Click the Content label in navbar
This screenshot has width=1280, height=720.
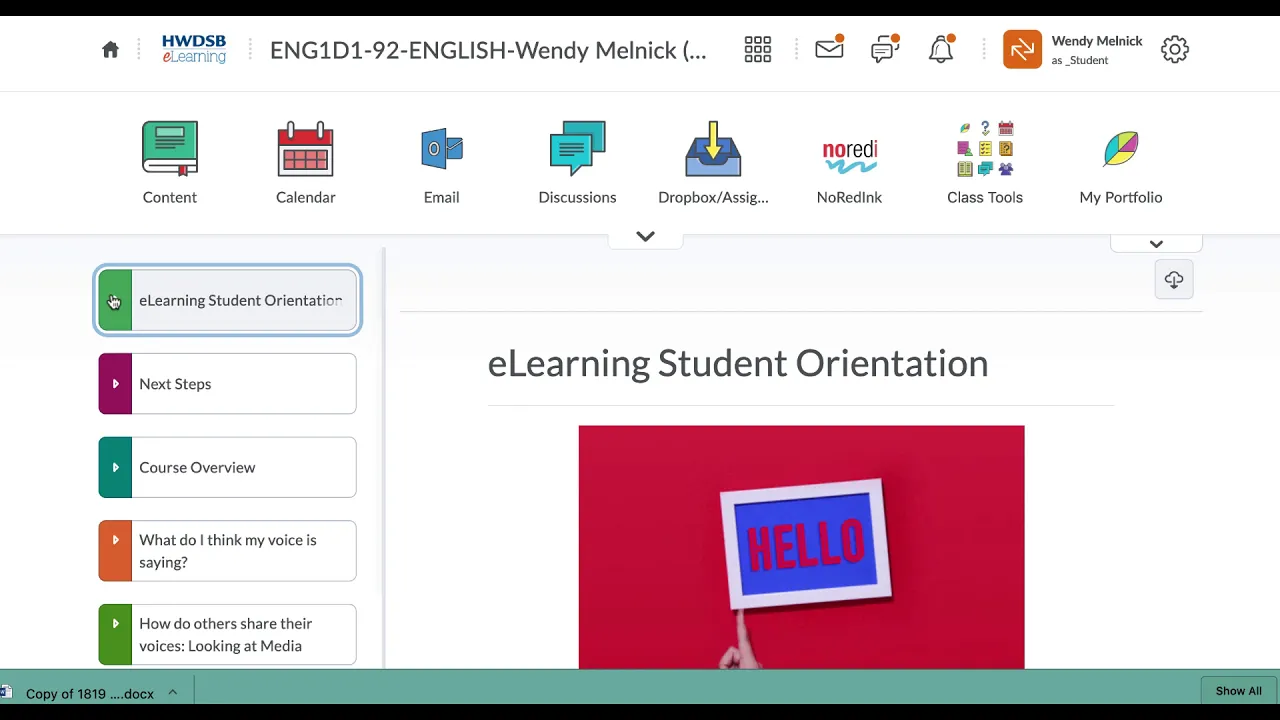[x=170, y=197]
